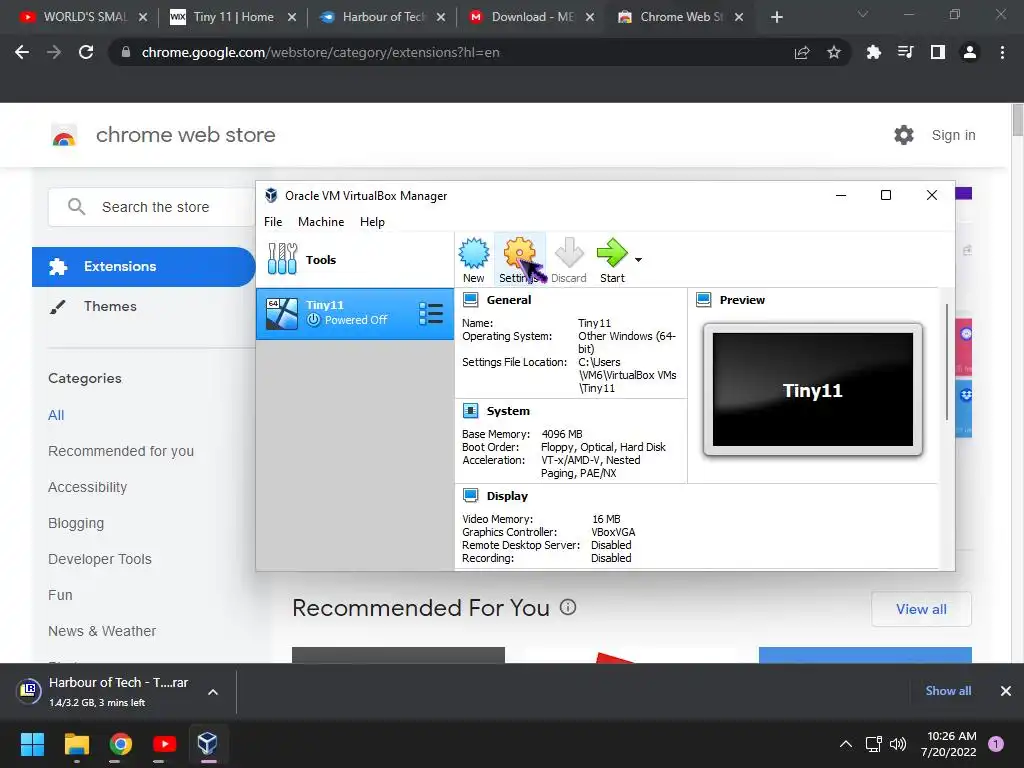Click the Preview section icon
This screenshot has height=768, width=1024.
click(703, 300)
